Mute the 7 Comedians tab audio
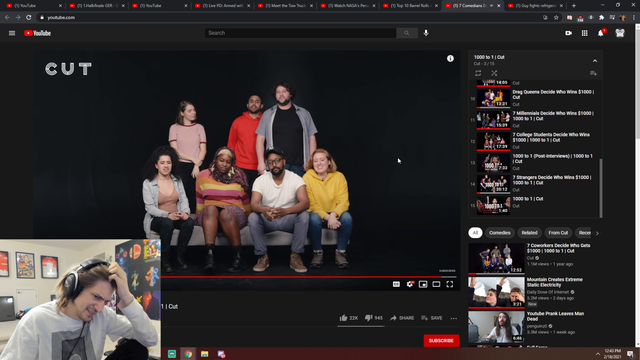640x360 pixels. tap(491, 6)
